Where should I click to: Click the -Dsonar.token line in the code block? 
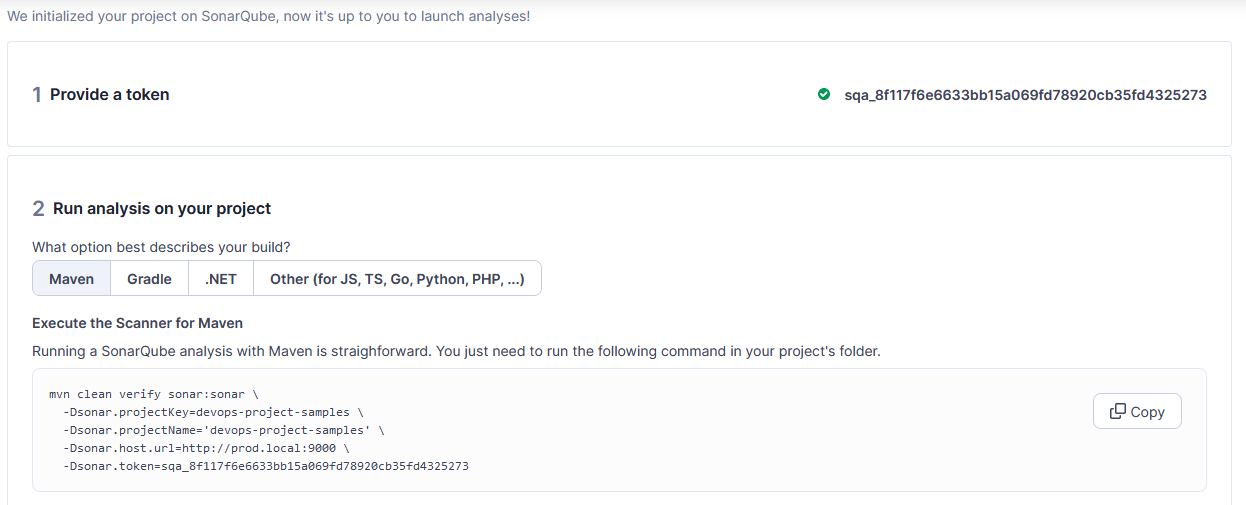tap(266, 466)
